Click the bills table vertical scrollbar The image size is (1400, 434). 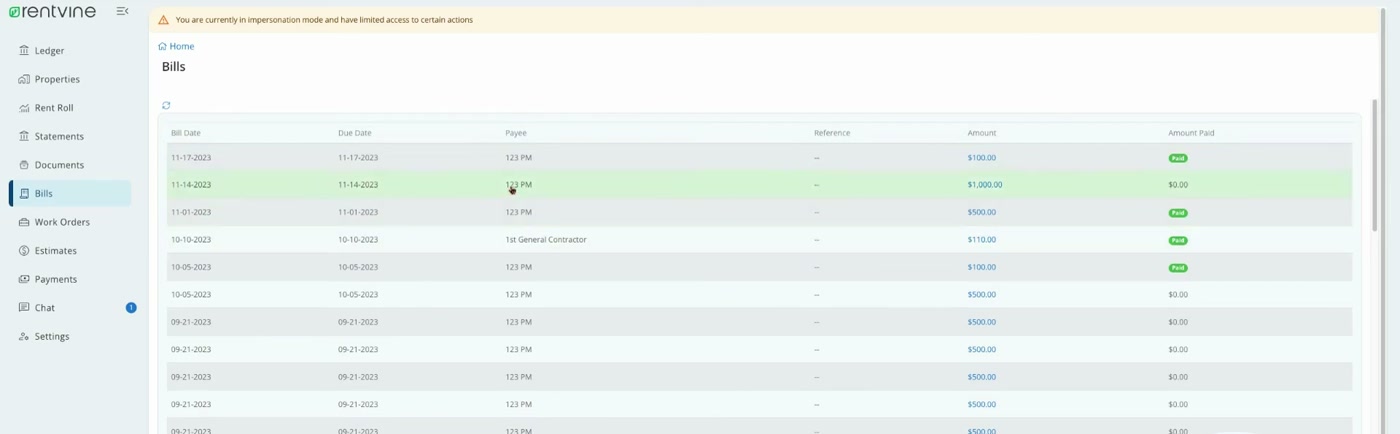[x=1377, y=166]
